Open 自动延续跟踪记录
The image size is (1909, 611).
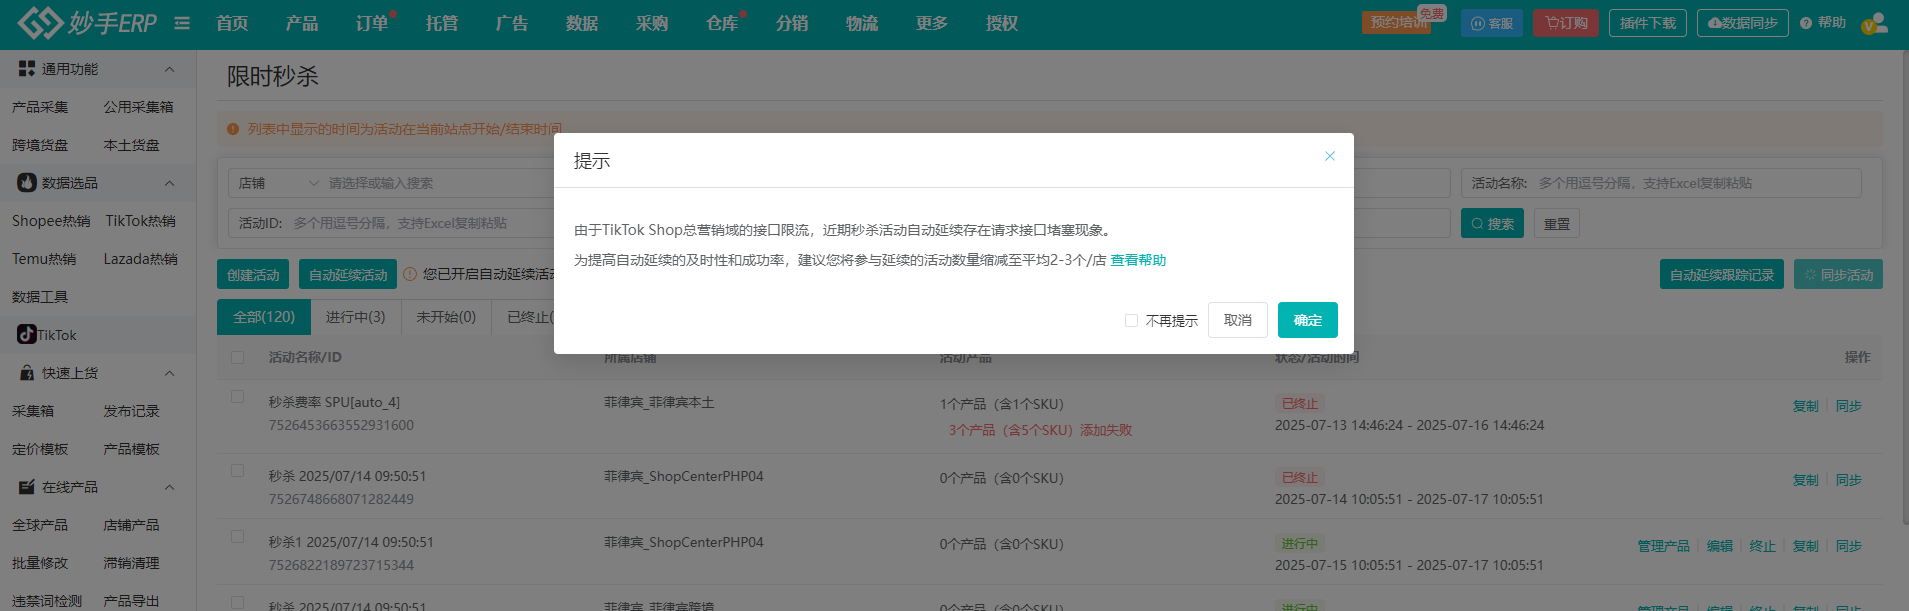(1722, 275)
